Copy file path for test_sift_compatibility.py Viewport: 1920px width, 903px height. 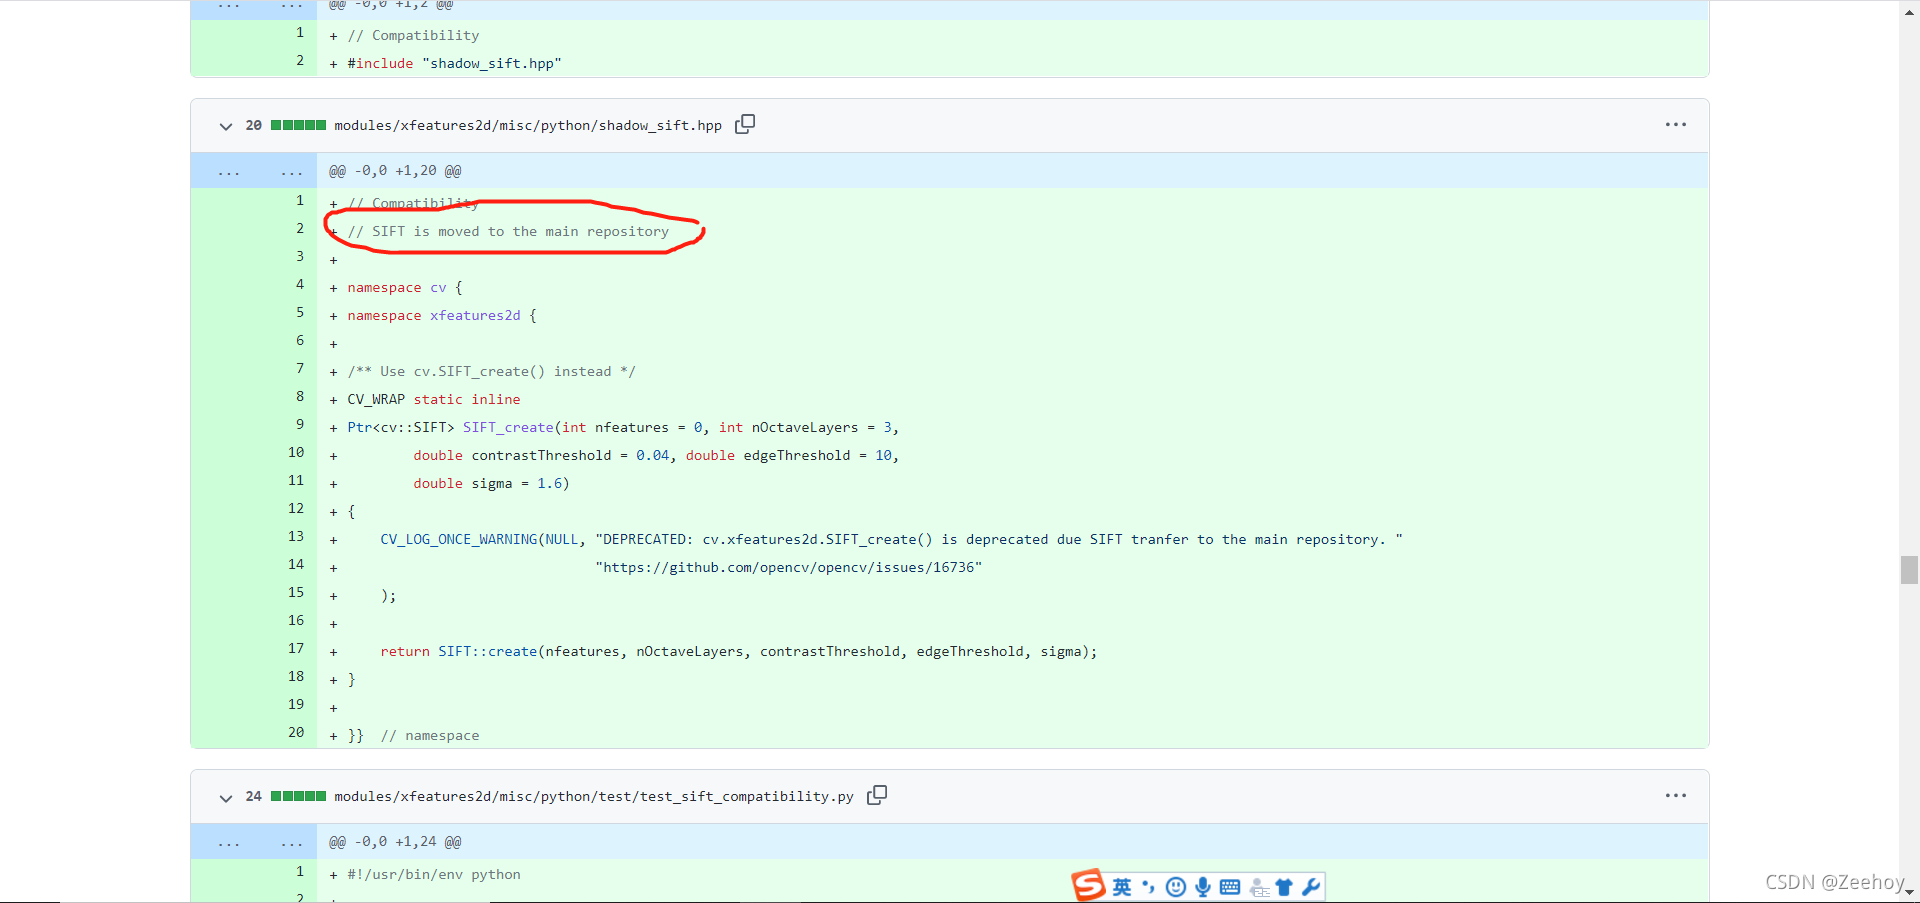[877, 795]
